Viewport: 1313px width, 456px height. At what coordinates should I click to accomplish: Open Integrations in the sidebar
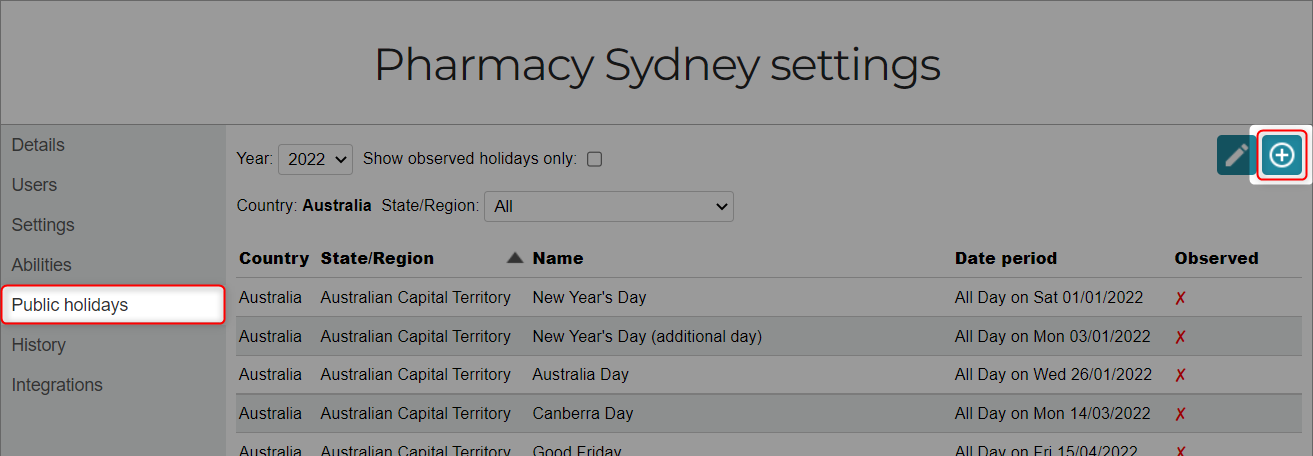click(57, 385)
